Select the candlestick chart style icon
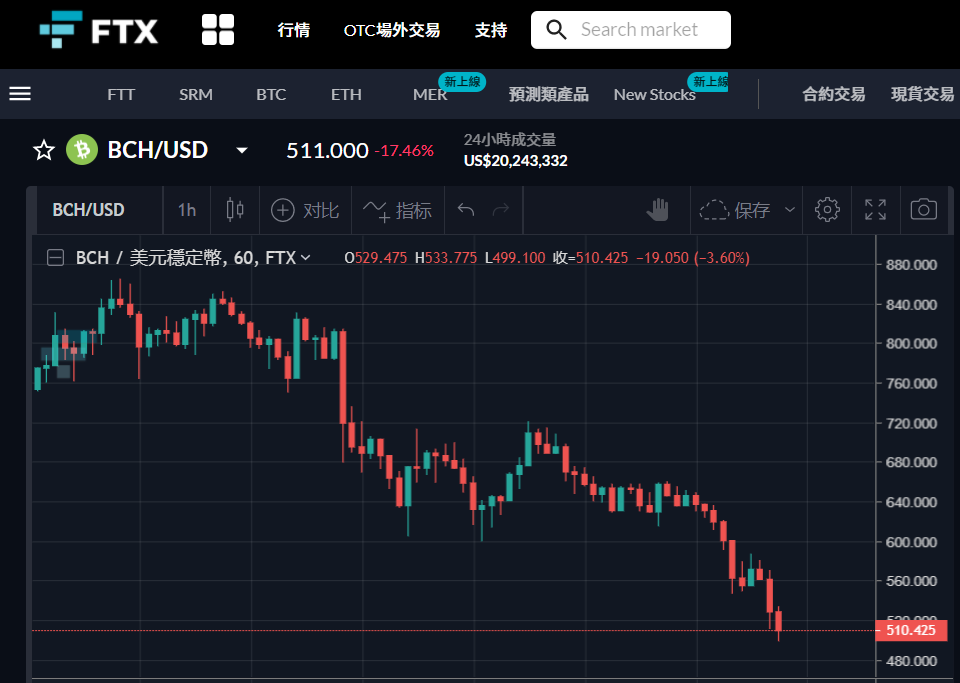Viewport: 960px width, 683px height. click(235, 210)
